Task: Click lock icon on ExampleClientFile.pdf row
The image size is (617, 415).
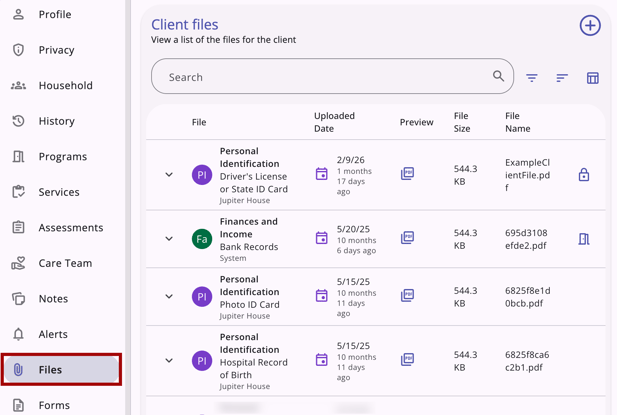Action: point(584,175)
